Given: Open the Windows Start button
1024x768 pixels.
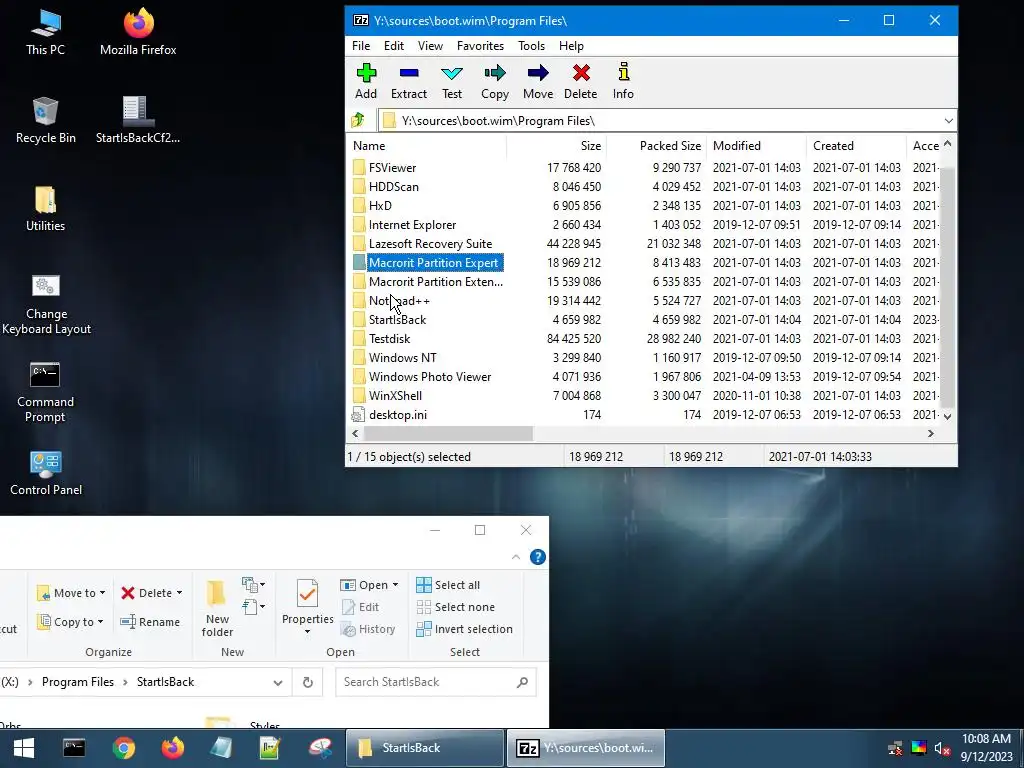Looking at the screenshot, I should point(24,748).
